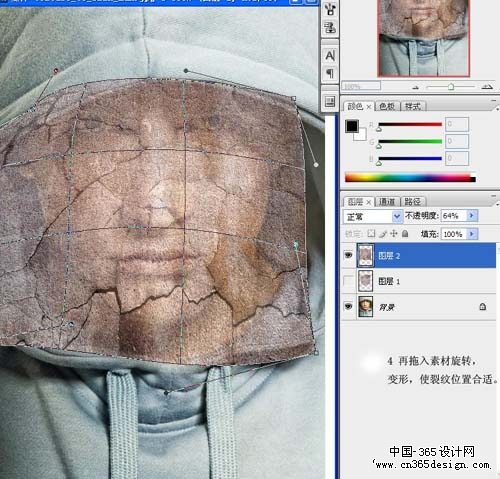Viewport: 500px width, 479px height.
Task: Select the 背景 layer name
Action: (x=387, y=307)
